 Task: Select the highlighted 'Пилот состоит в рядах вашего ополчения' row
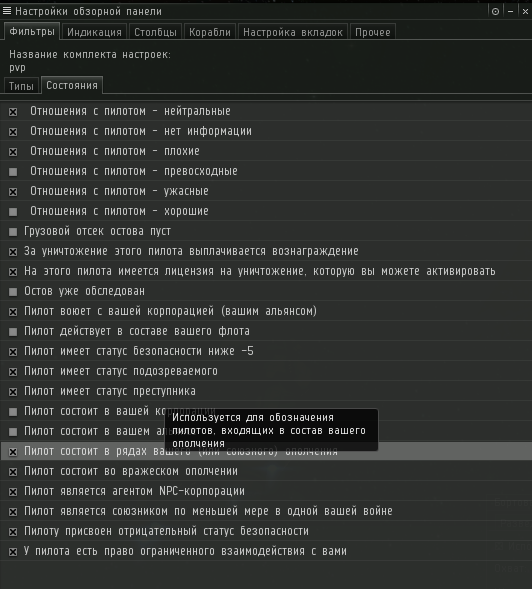click(x=266, y=451)
